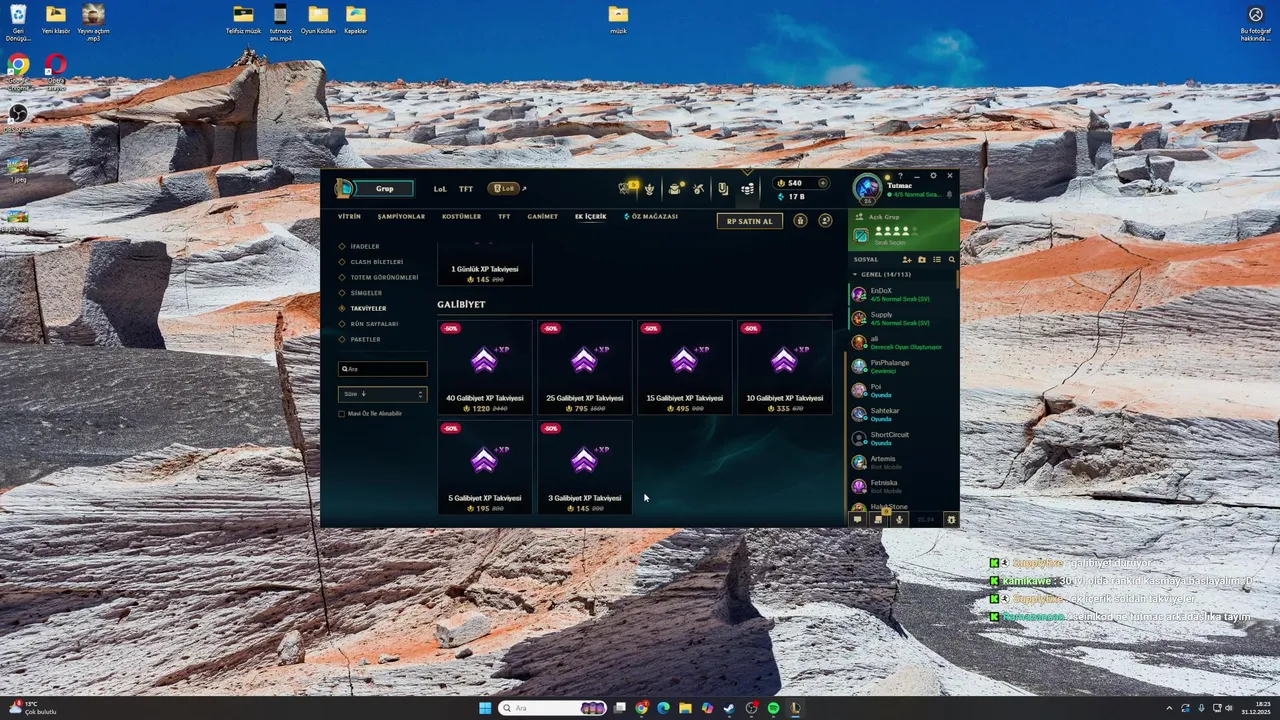Click the new folder icon in Sosyal
The height and width of the screenshot is (720, 1280).
click(922, 260)
